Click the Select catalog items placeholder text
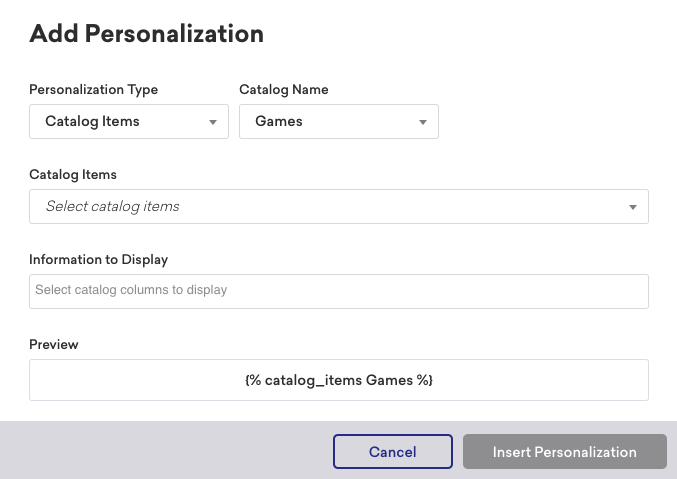 point(113,206)
